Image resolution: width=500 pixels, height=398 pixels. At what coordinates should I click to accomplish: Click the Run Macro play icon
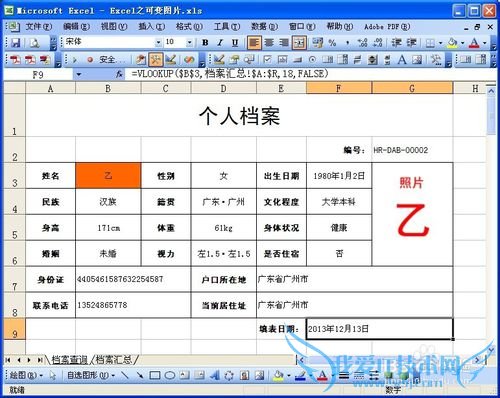pyautogui.click(x=75, y=60)
